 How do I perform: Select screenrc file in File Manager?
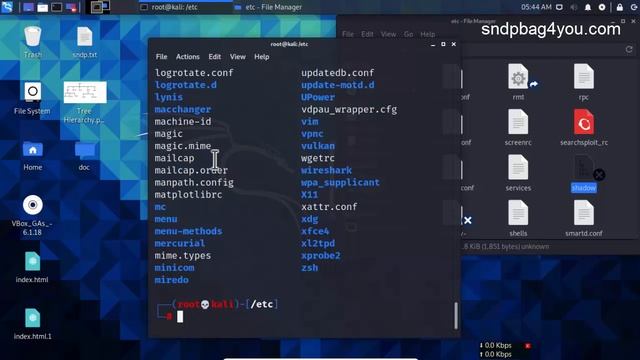point(518,127)
